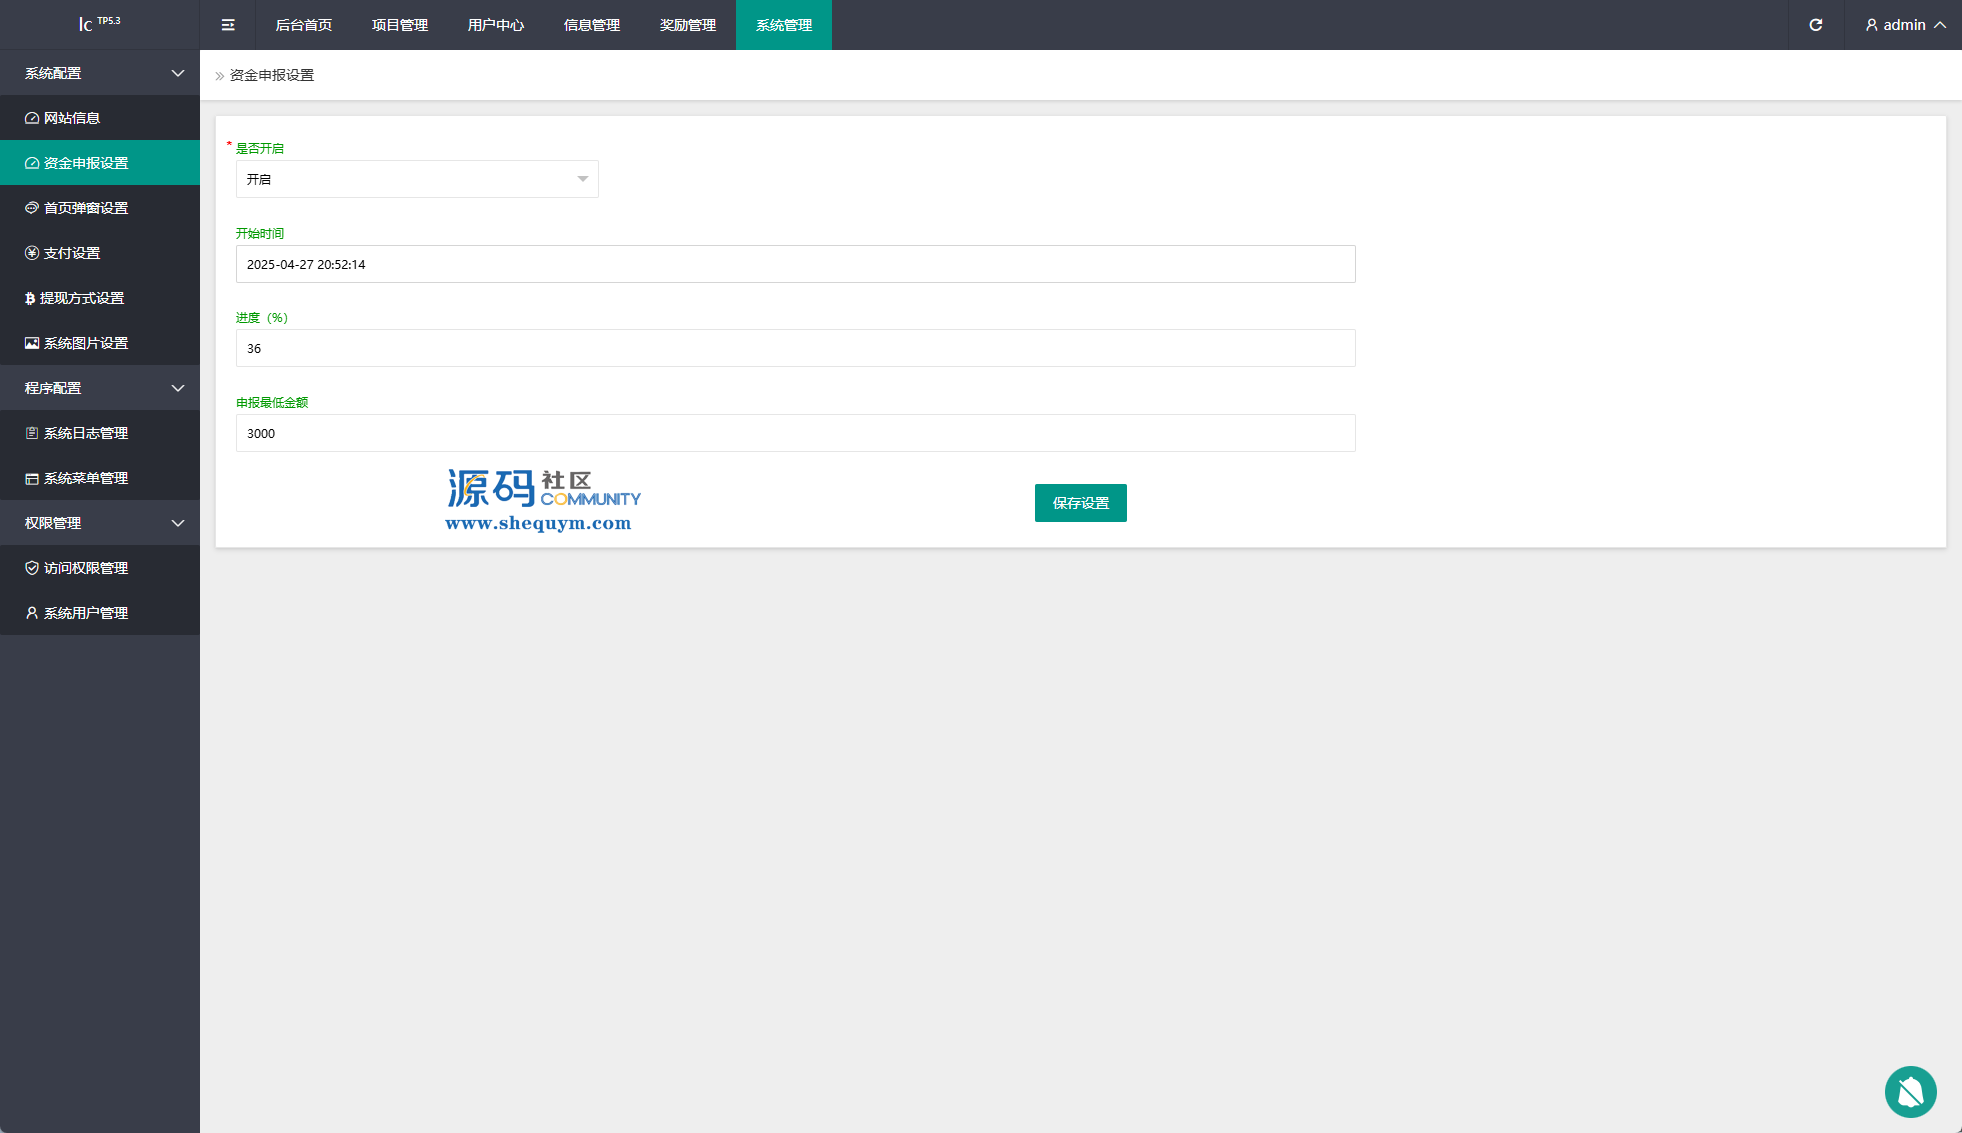The image size is (1962, 1133).
Task: Open 系统图片设置 sidebar item
Action: tap(86, 343)
